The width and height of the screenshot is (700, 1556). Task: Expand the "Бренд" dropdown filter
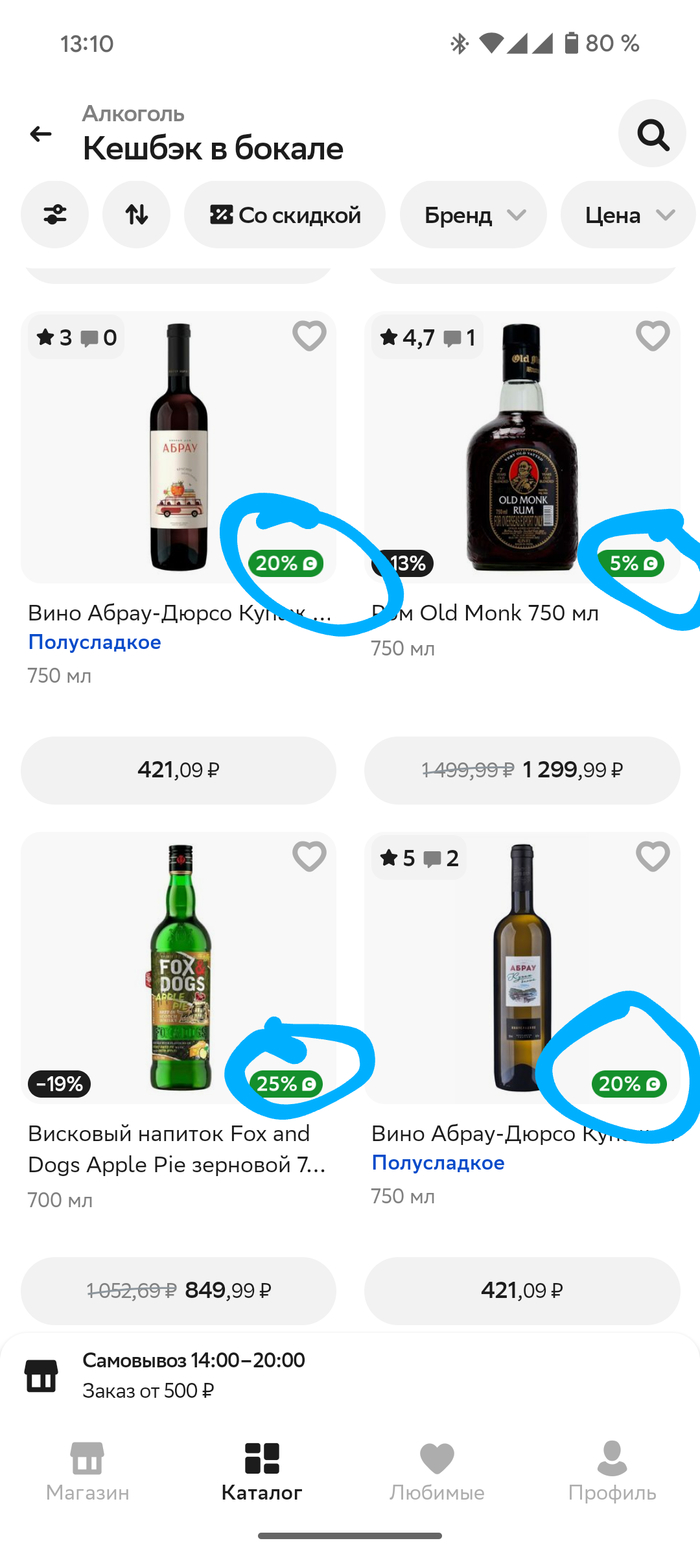473,214
